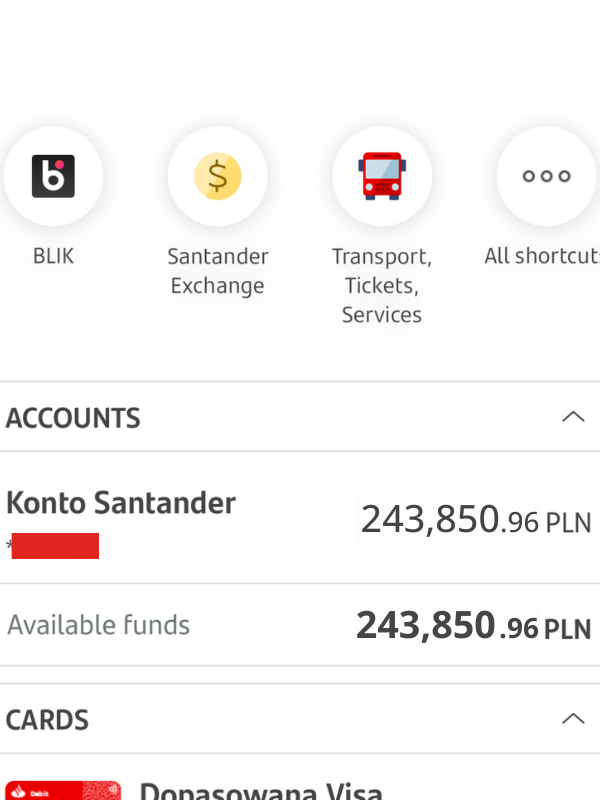Click the Konto Santander balance amount

pos(475,520)
